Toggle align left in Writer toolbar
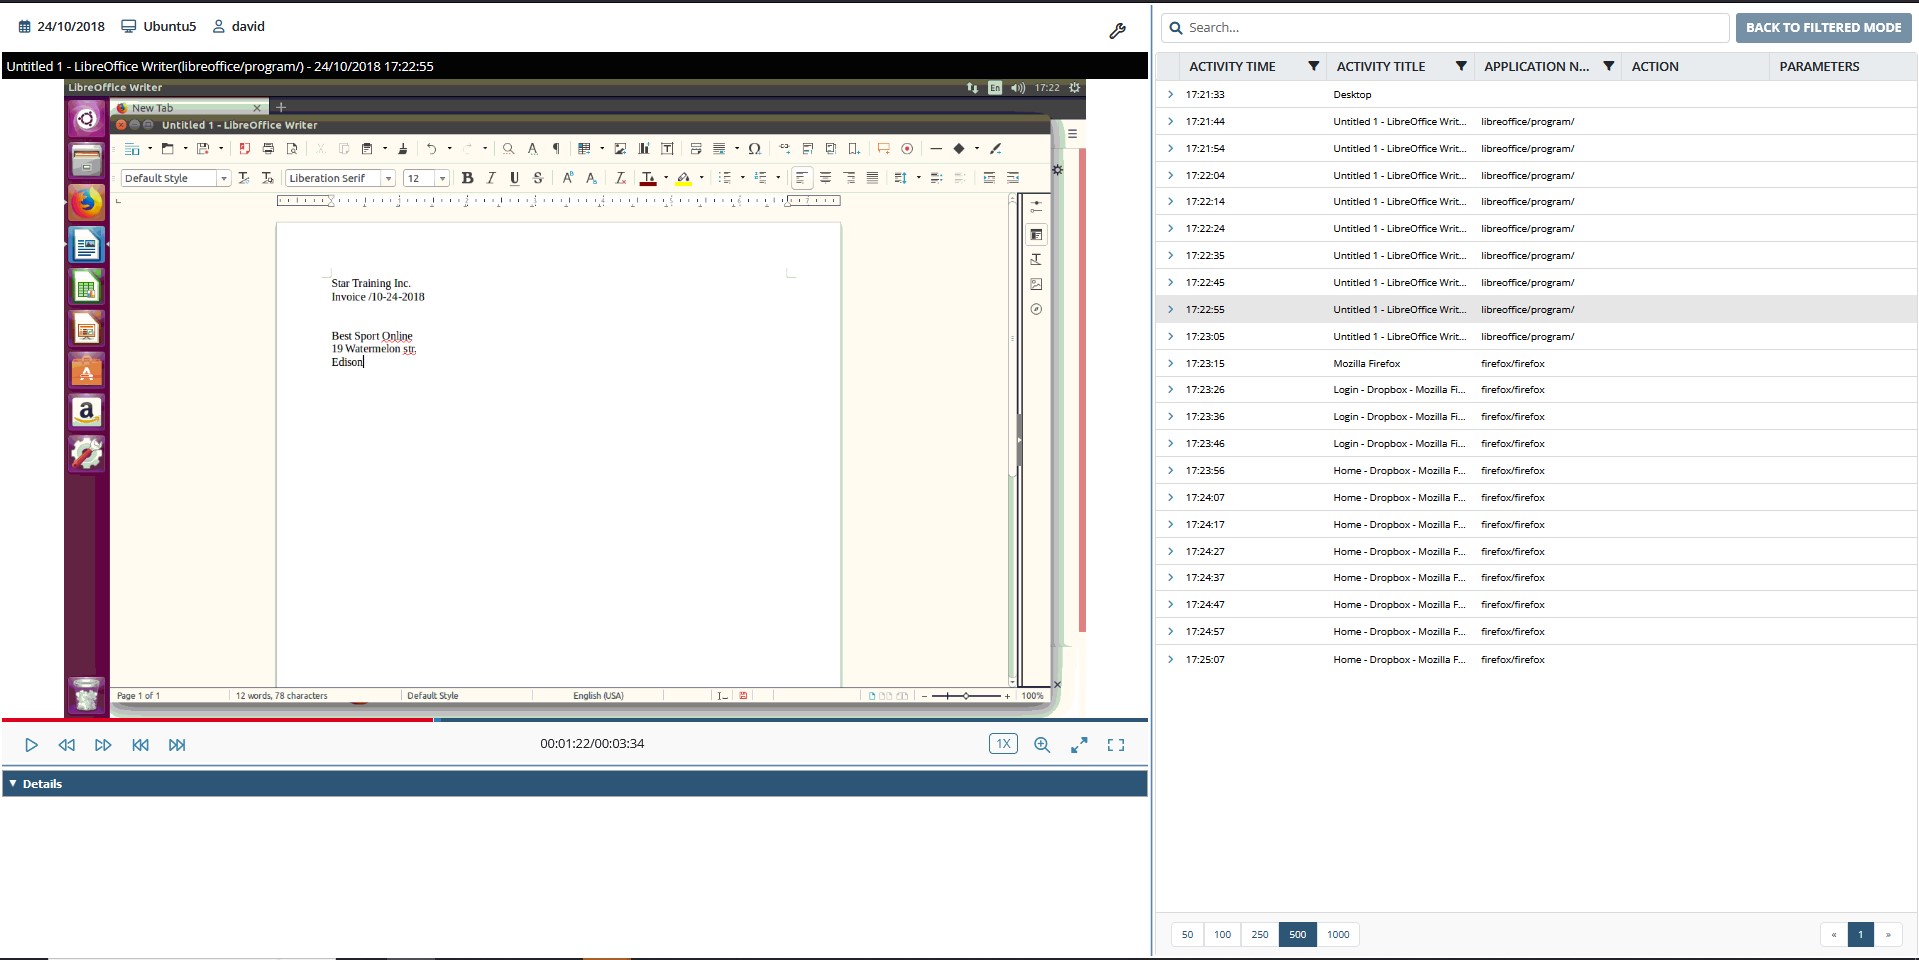Viewport: 1919px width, 960px height. click(x=801, y=178)
